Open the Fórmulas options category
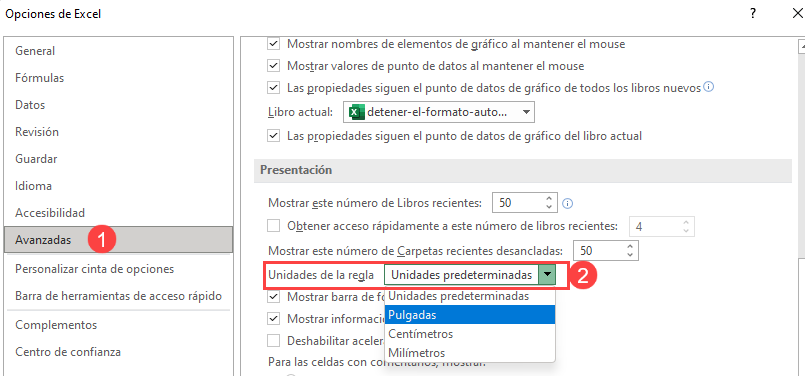The image size is (805, 376). [40, 78]
